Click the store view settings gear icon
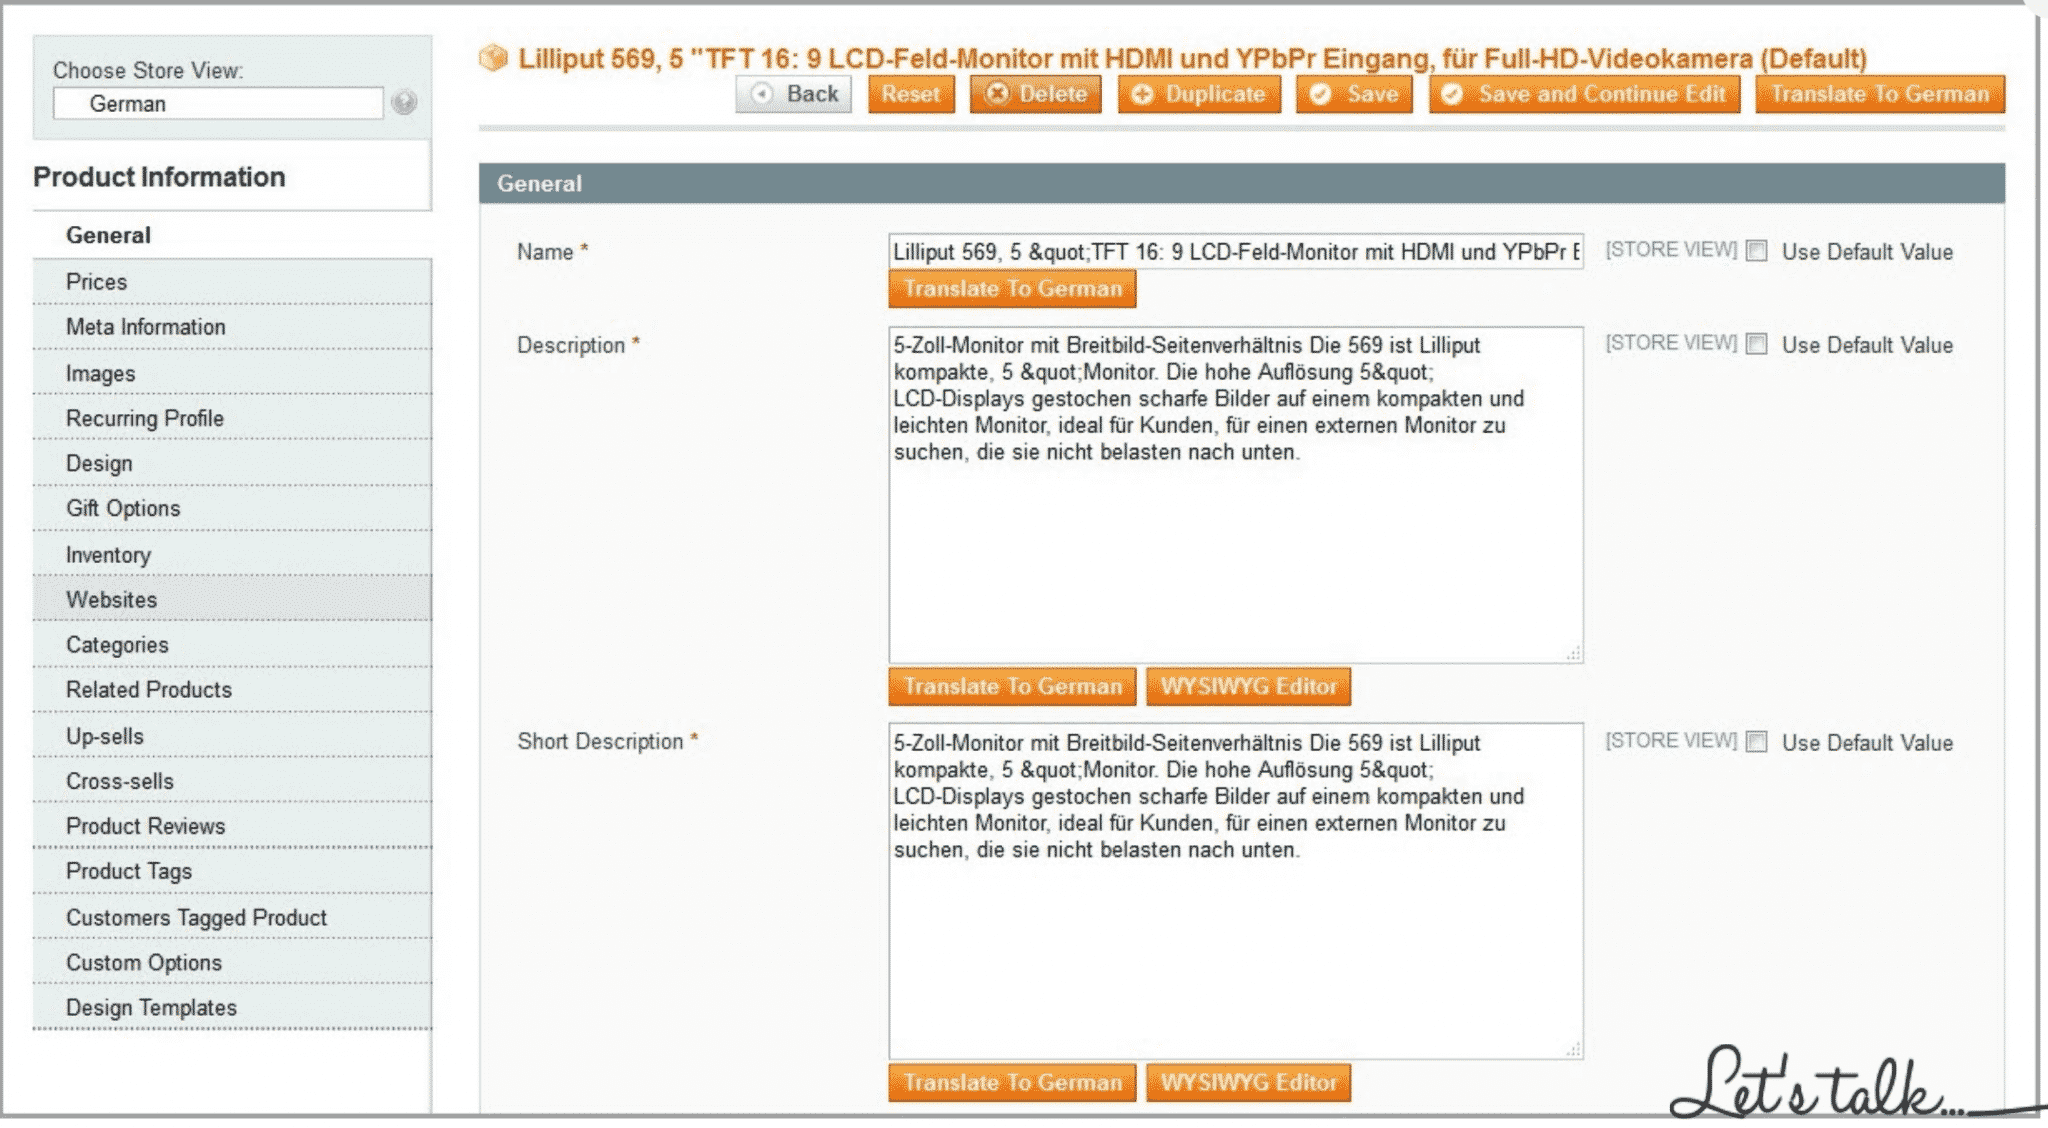This screenshot has height=1128, width=2048. [404, 103]
